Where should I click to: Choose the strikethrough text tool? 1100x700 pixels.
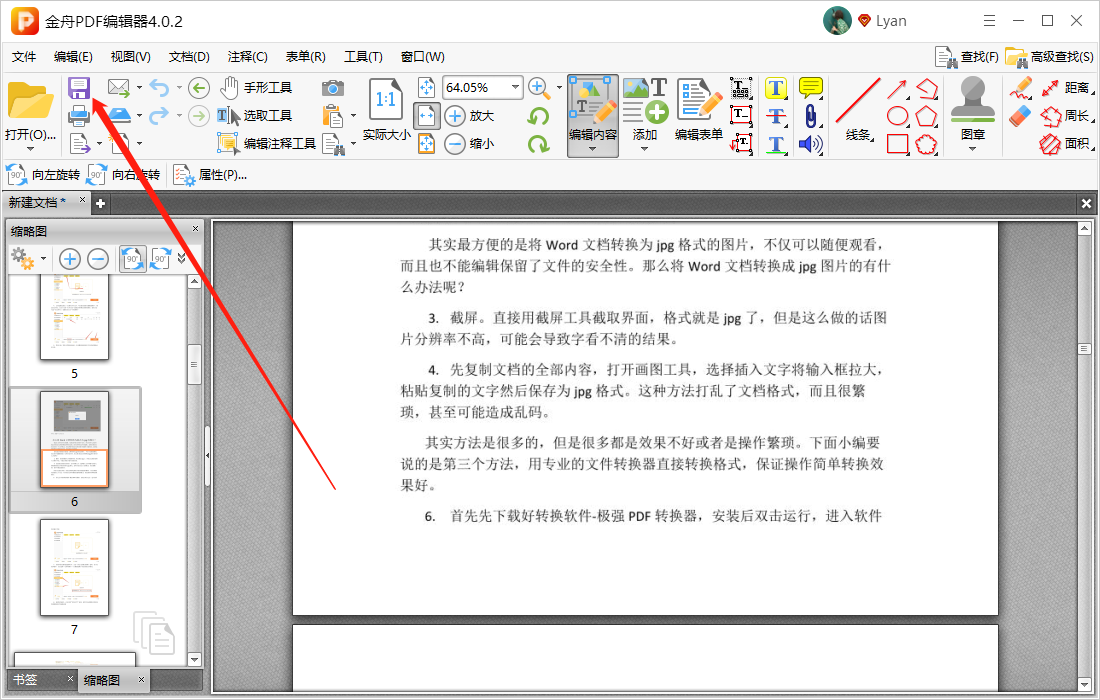pos(776,116)
